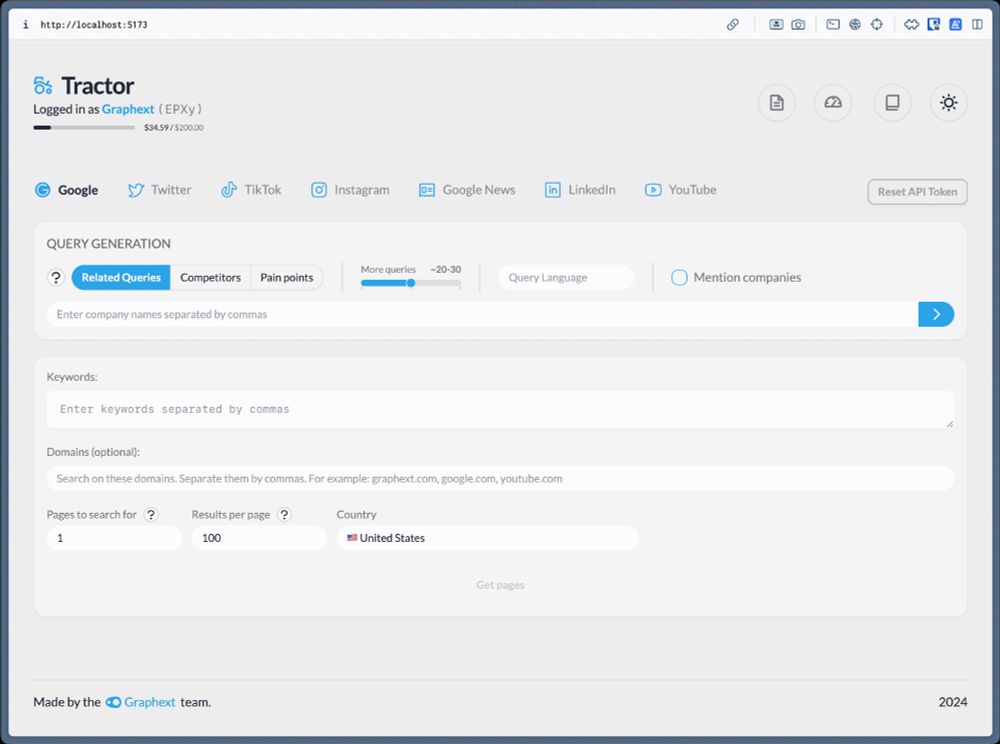Adjust the More queries slider

[411, 283]
